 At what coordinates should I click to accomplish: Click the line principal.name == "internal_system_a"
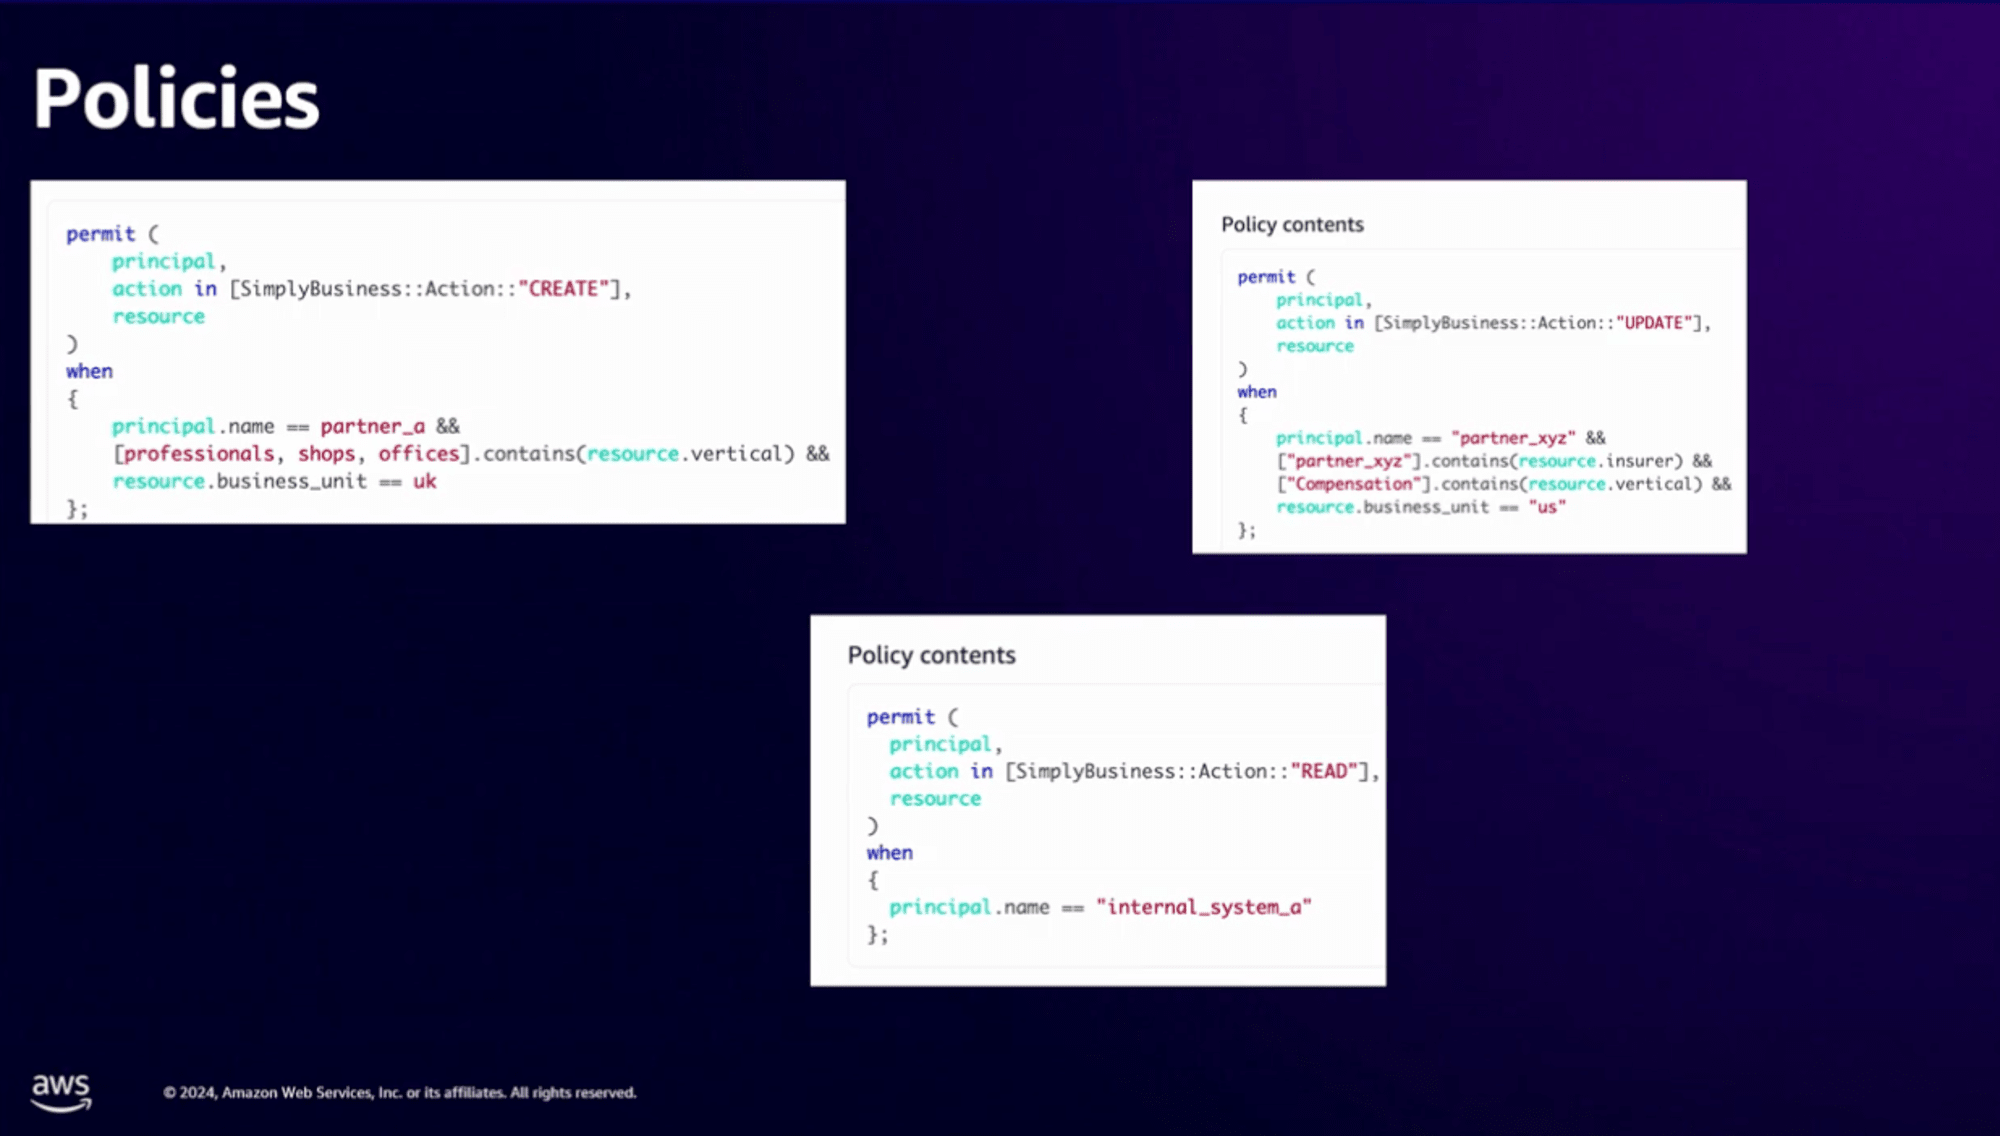pyautogui.click(x=1100, y=907)
